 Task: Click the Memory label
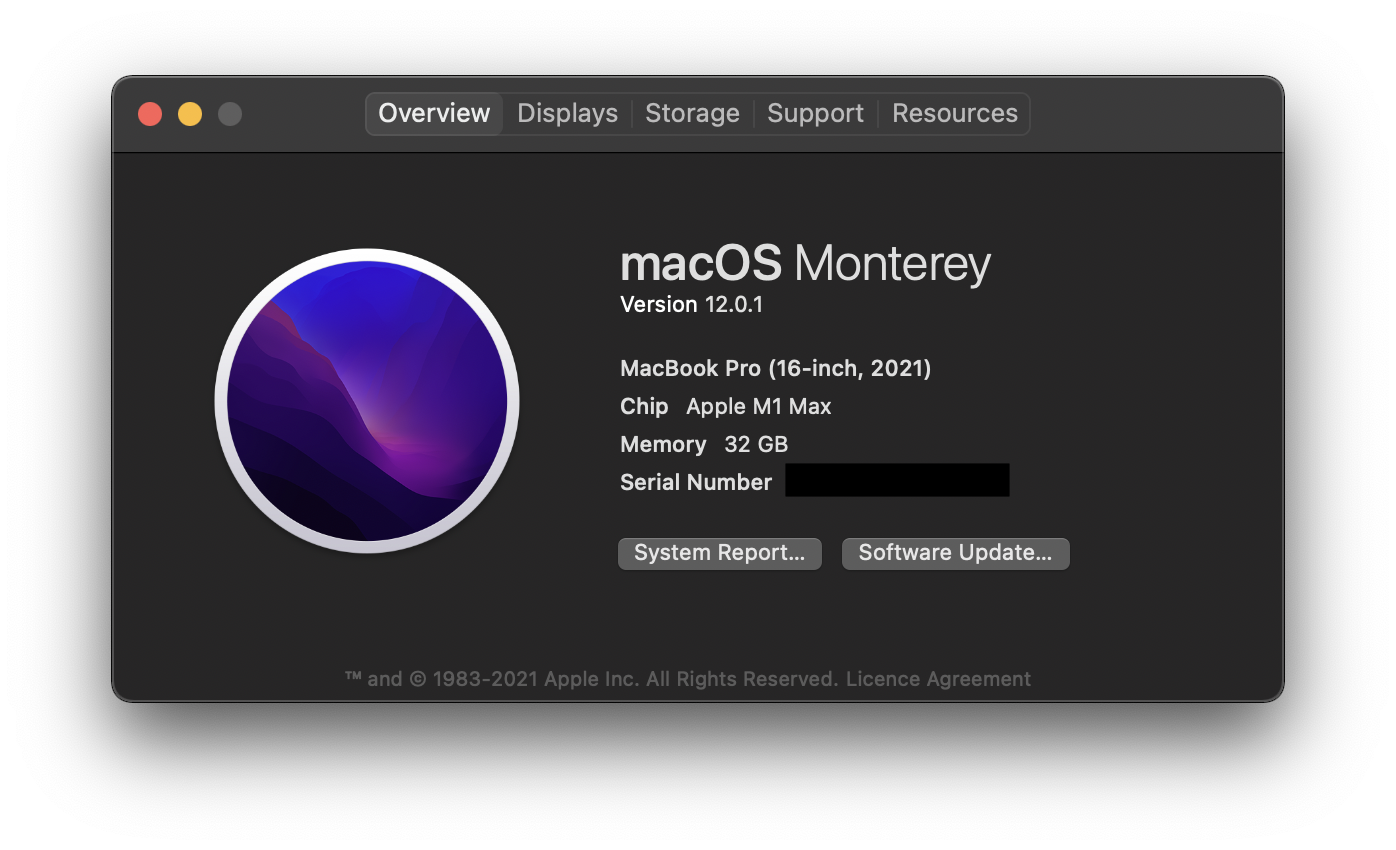[x=663, y=445]
